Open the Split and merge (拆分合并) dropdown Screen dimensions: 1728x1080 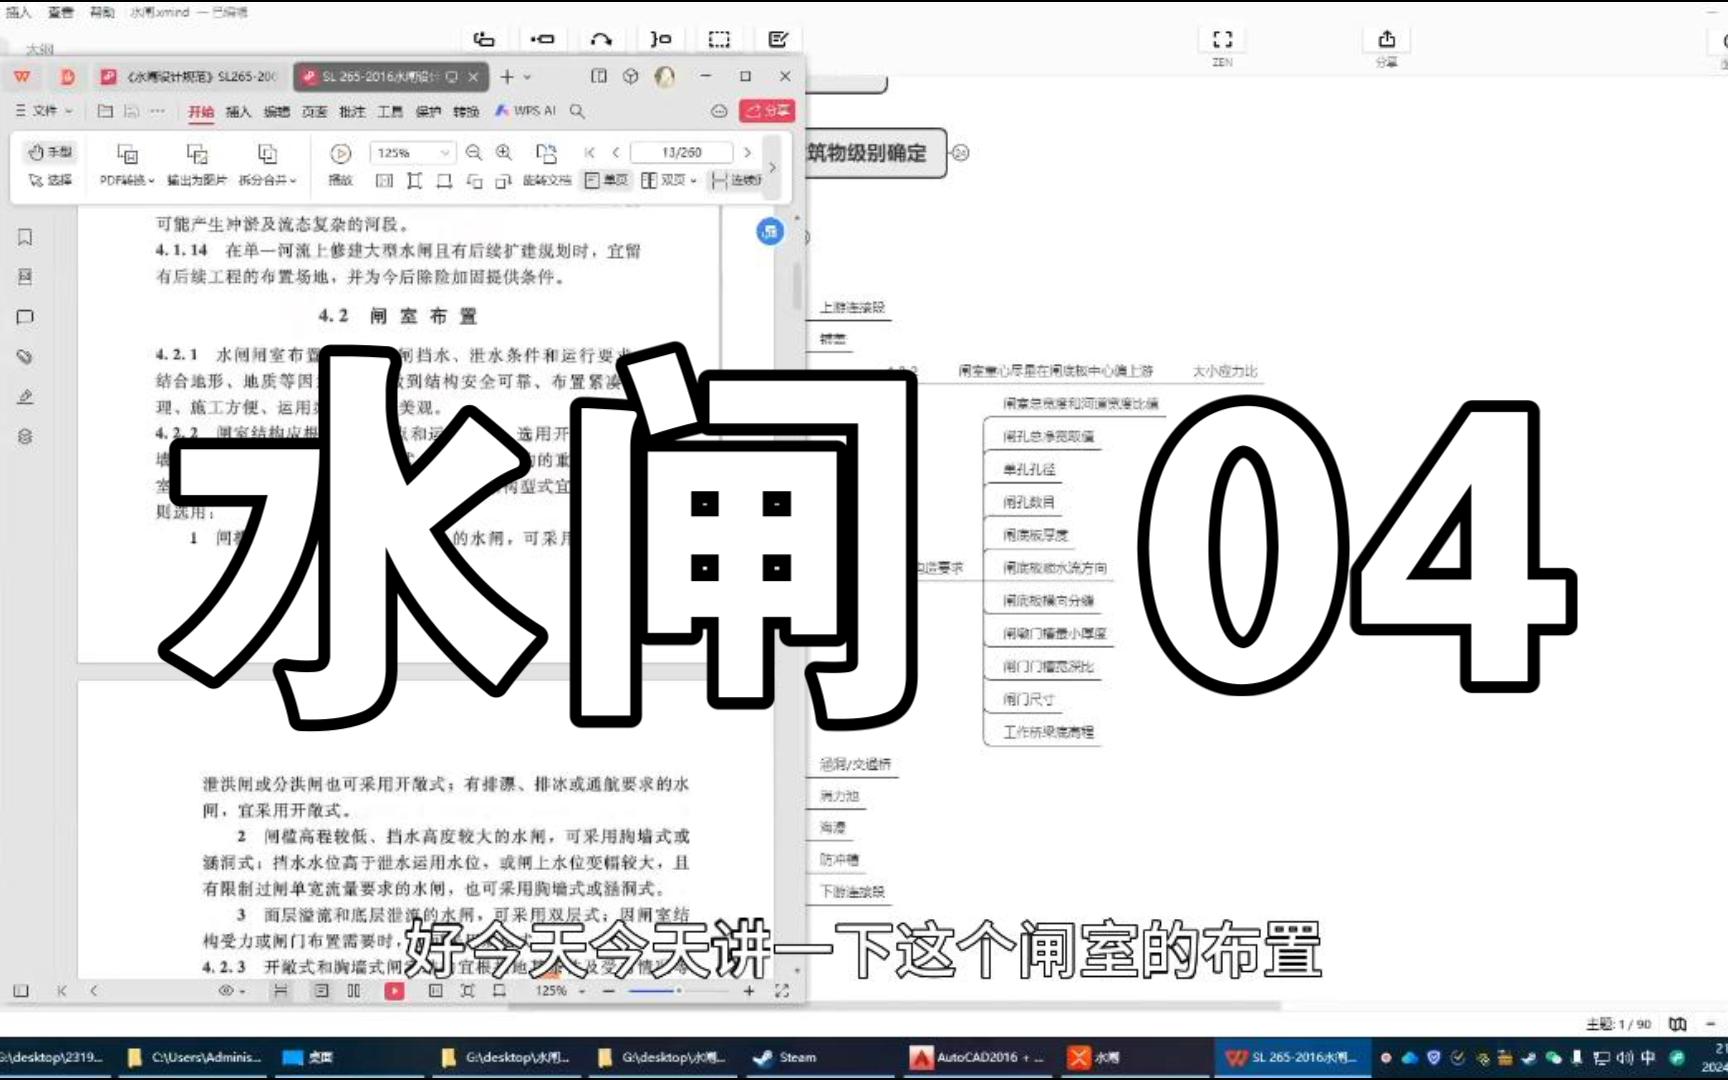[x=267, y=180]
